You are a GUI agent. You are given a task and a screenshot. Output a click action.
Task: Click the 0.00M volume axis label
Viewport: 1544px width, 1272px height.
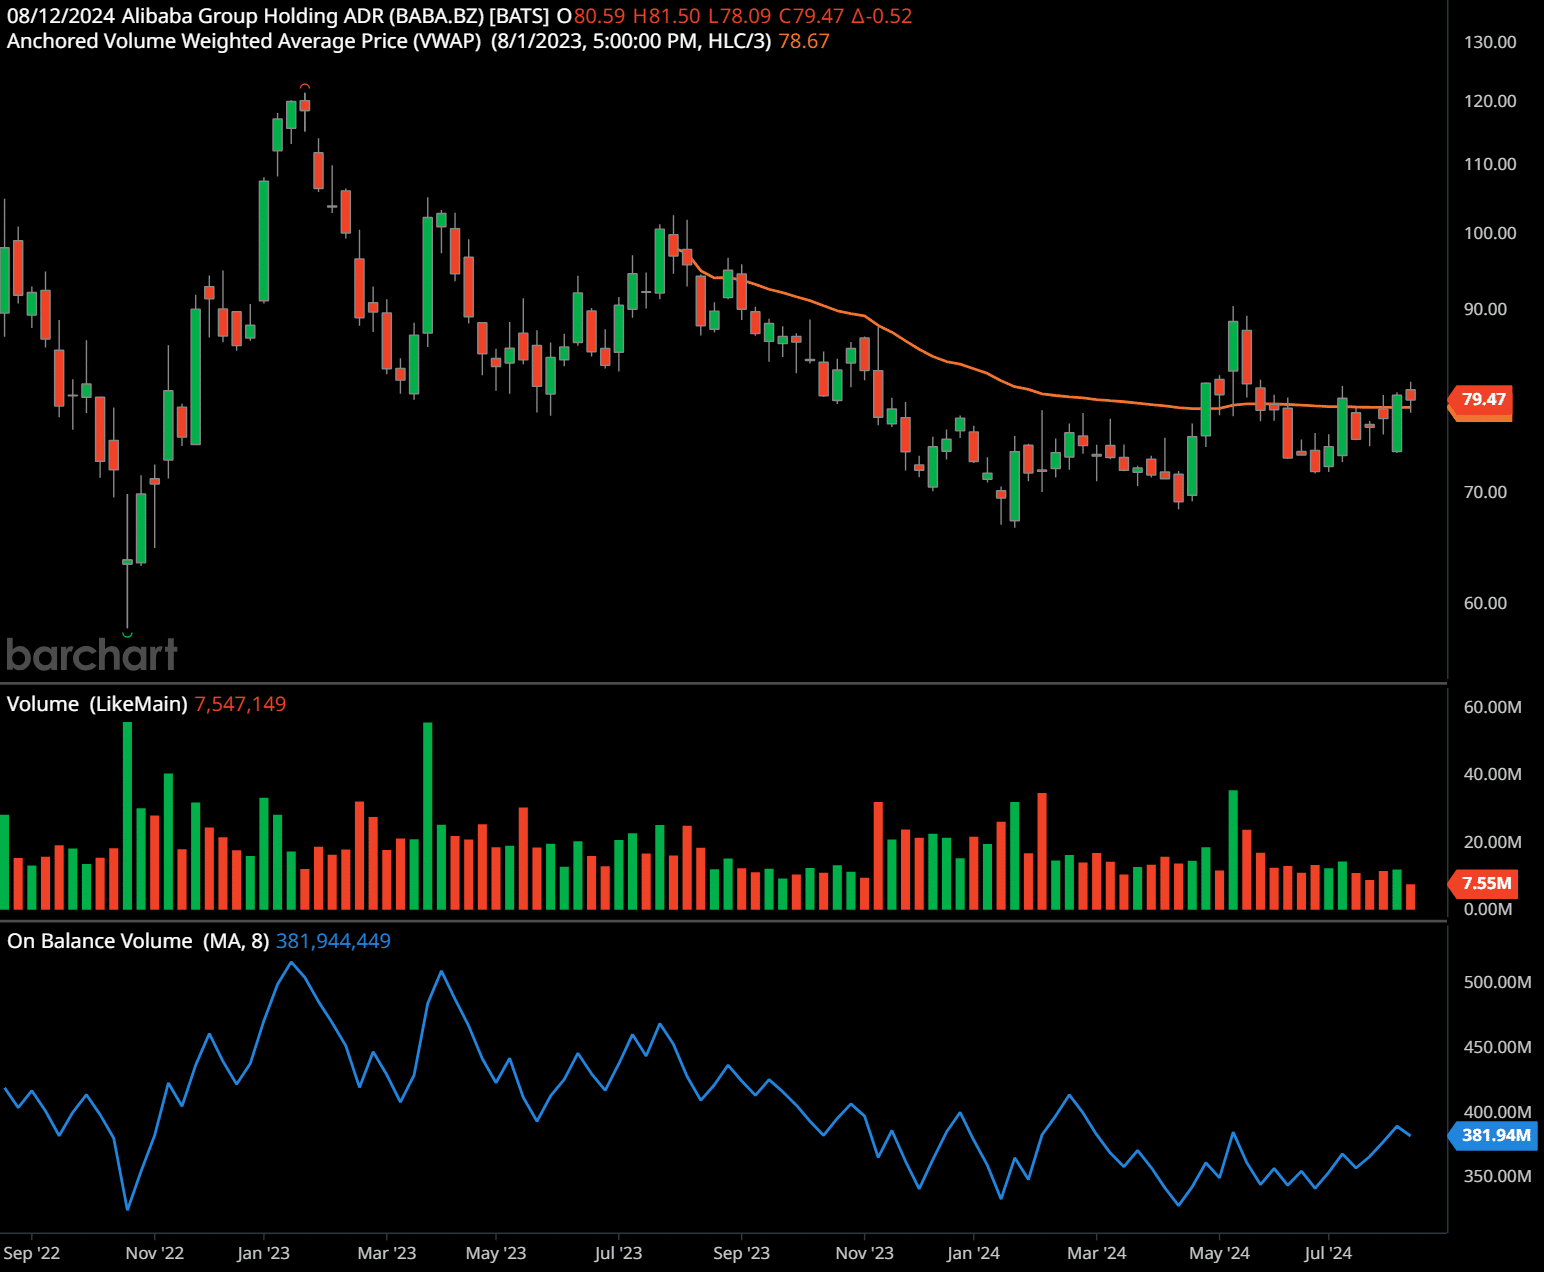pyautogui.click(x=1488, y=909)
